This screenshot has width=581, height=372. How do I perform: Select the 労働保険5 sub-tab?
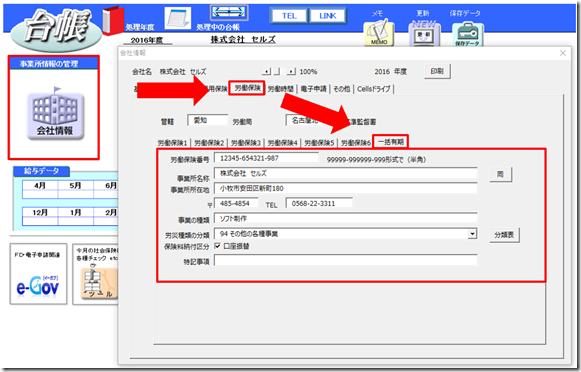pos(319,143)
